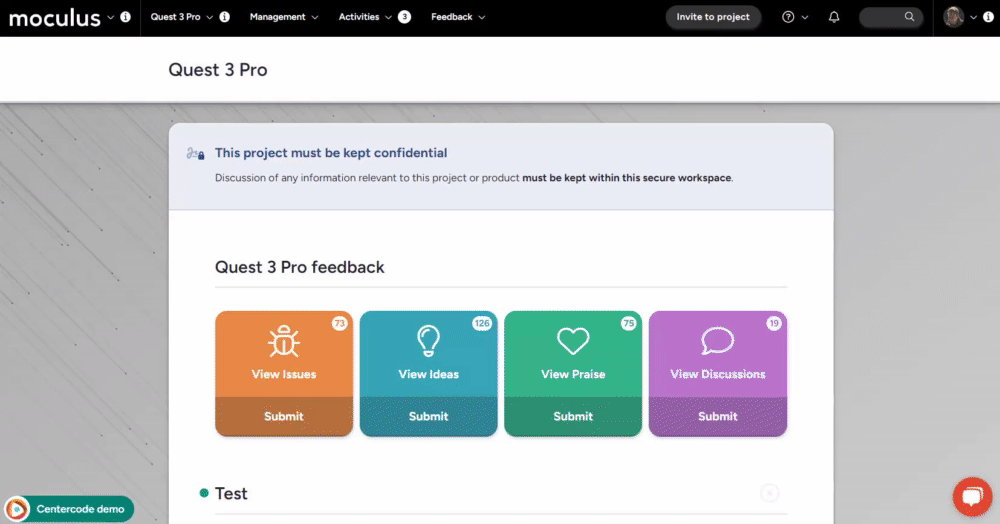Click the confidential lock icon
The height and width of the screenshot is (524, 1000).
tap(195, 154)
